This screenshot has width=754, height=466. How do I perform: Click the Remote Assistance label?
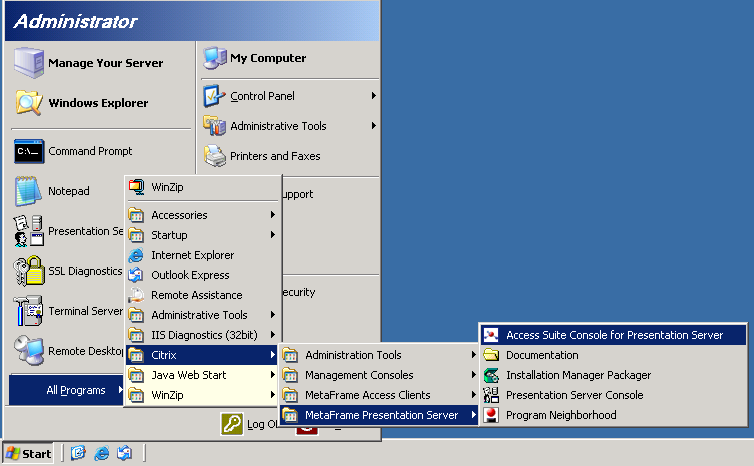tap(197, 295)
